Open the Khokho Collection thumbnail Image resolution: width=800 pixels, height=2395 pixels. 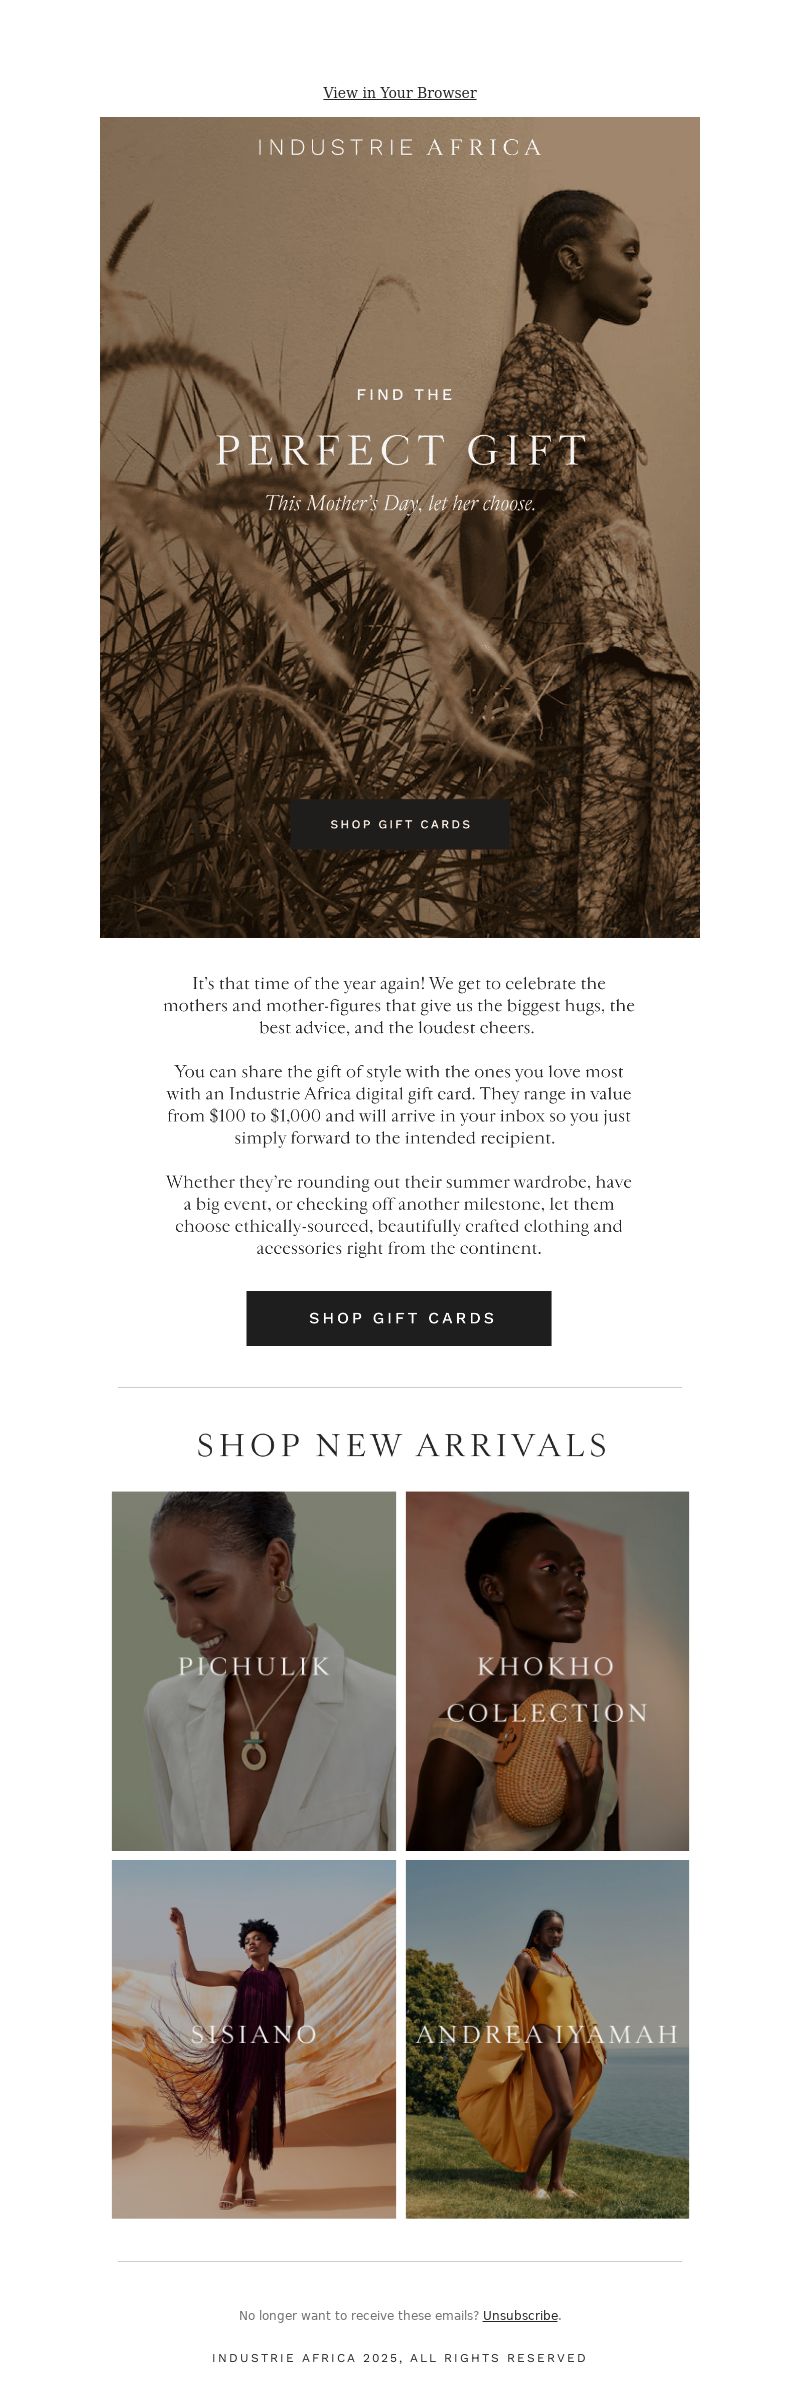pyautogui.click(x=547, y=1670)
